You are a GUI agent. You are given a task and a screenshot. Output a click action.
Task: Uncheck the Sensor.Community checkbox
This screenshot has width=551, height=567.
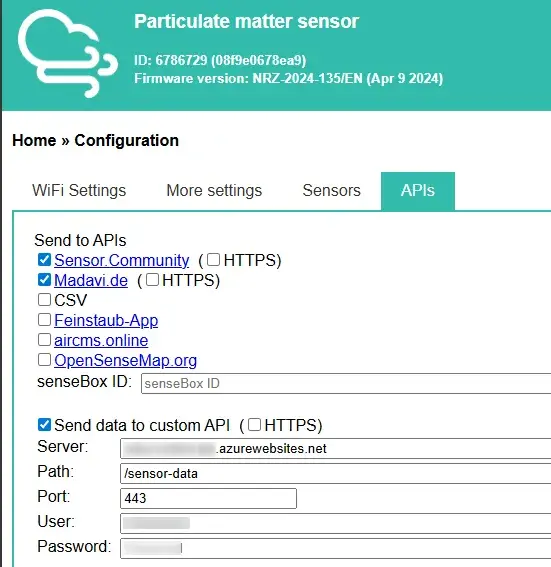click(44, 260)
